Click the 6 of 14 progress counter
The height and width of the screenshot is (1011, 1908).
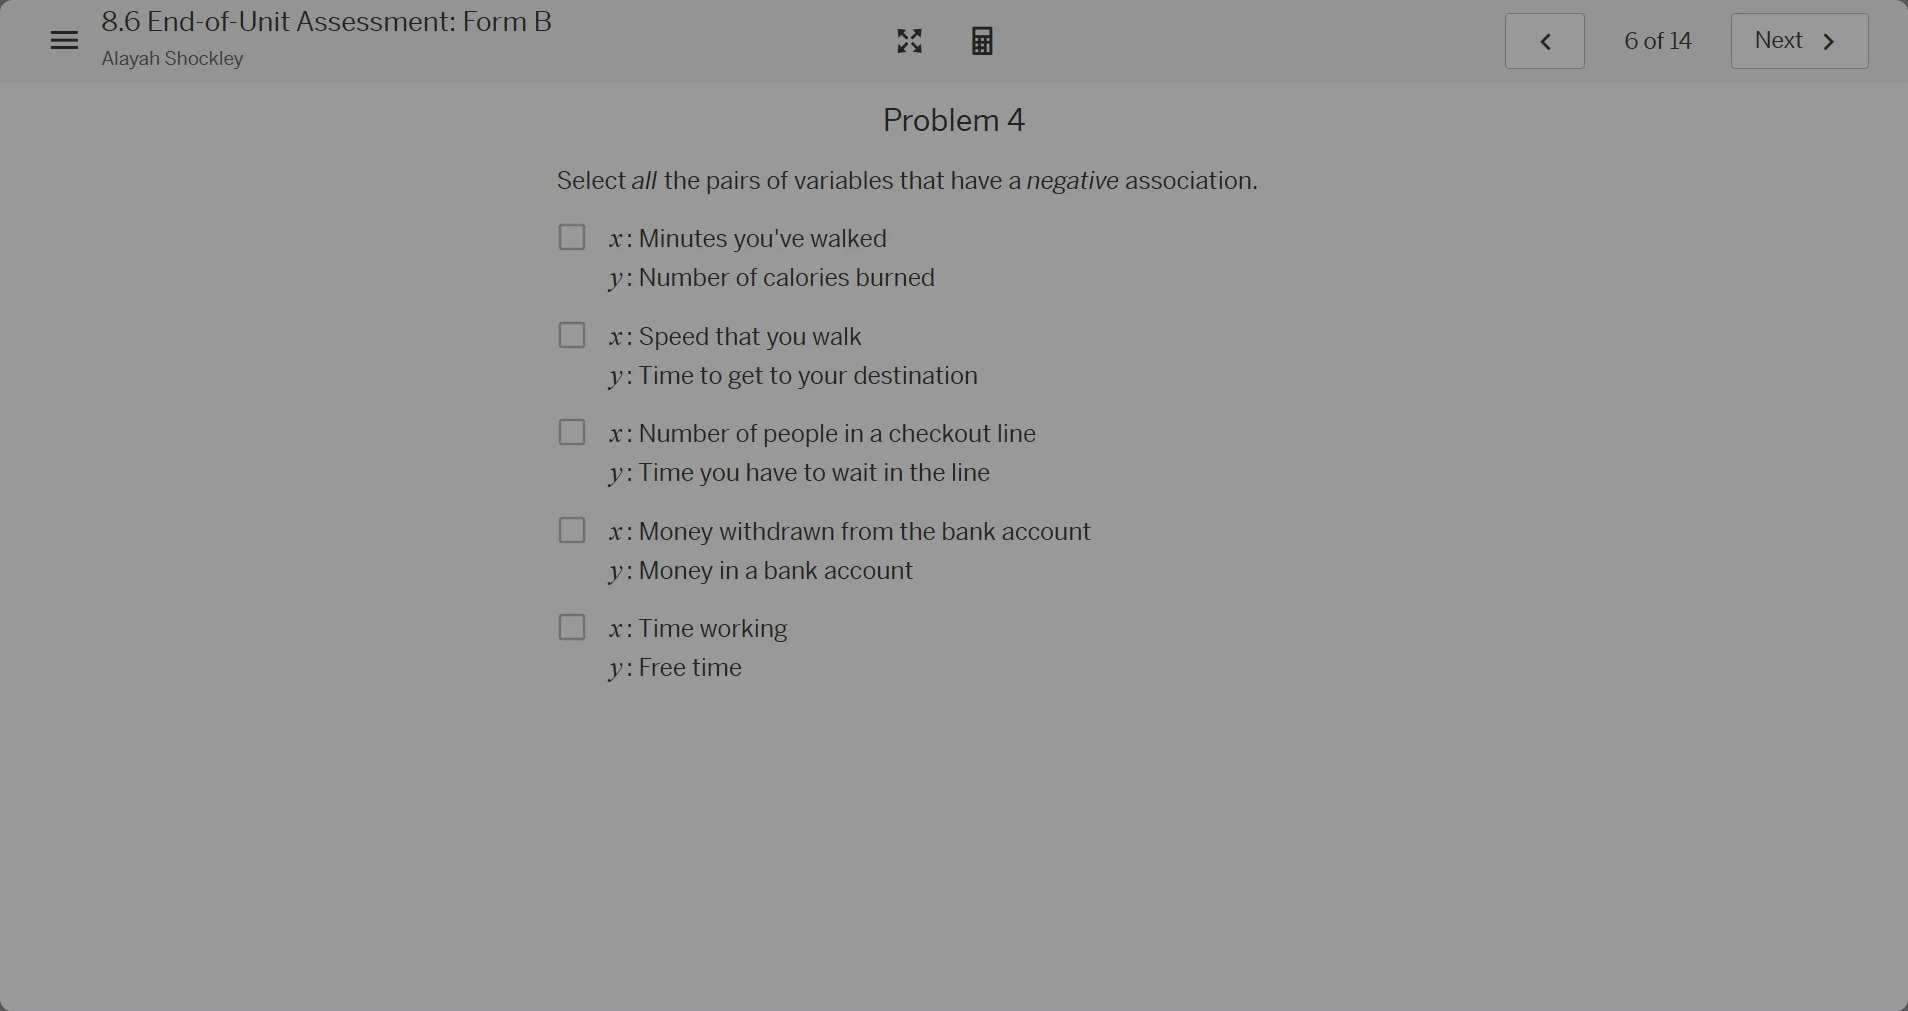click(x=1657, y=40)
